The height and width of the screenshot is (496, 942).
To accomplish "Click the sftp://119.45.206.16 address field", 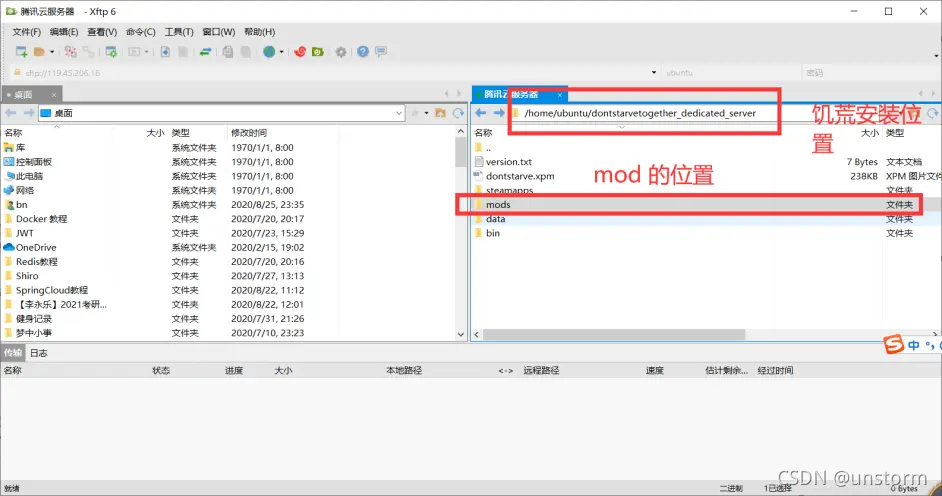I will click(334, 73).
